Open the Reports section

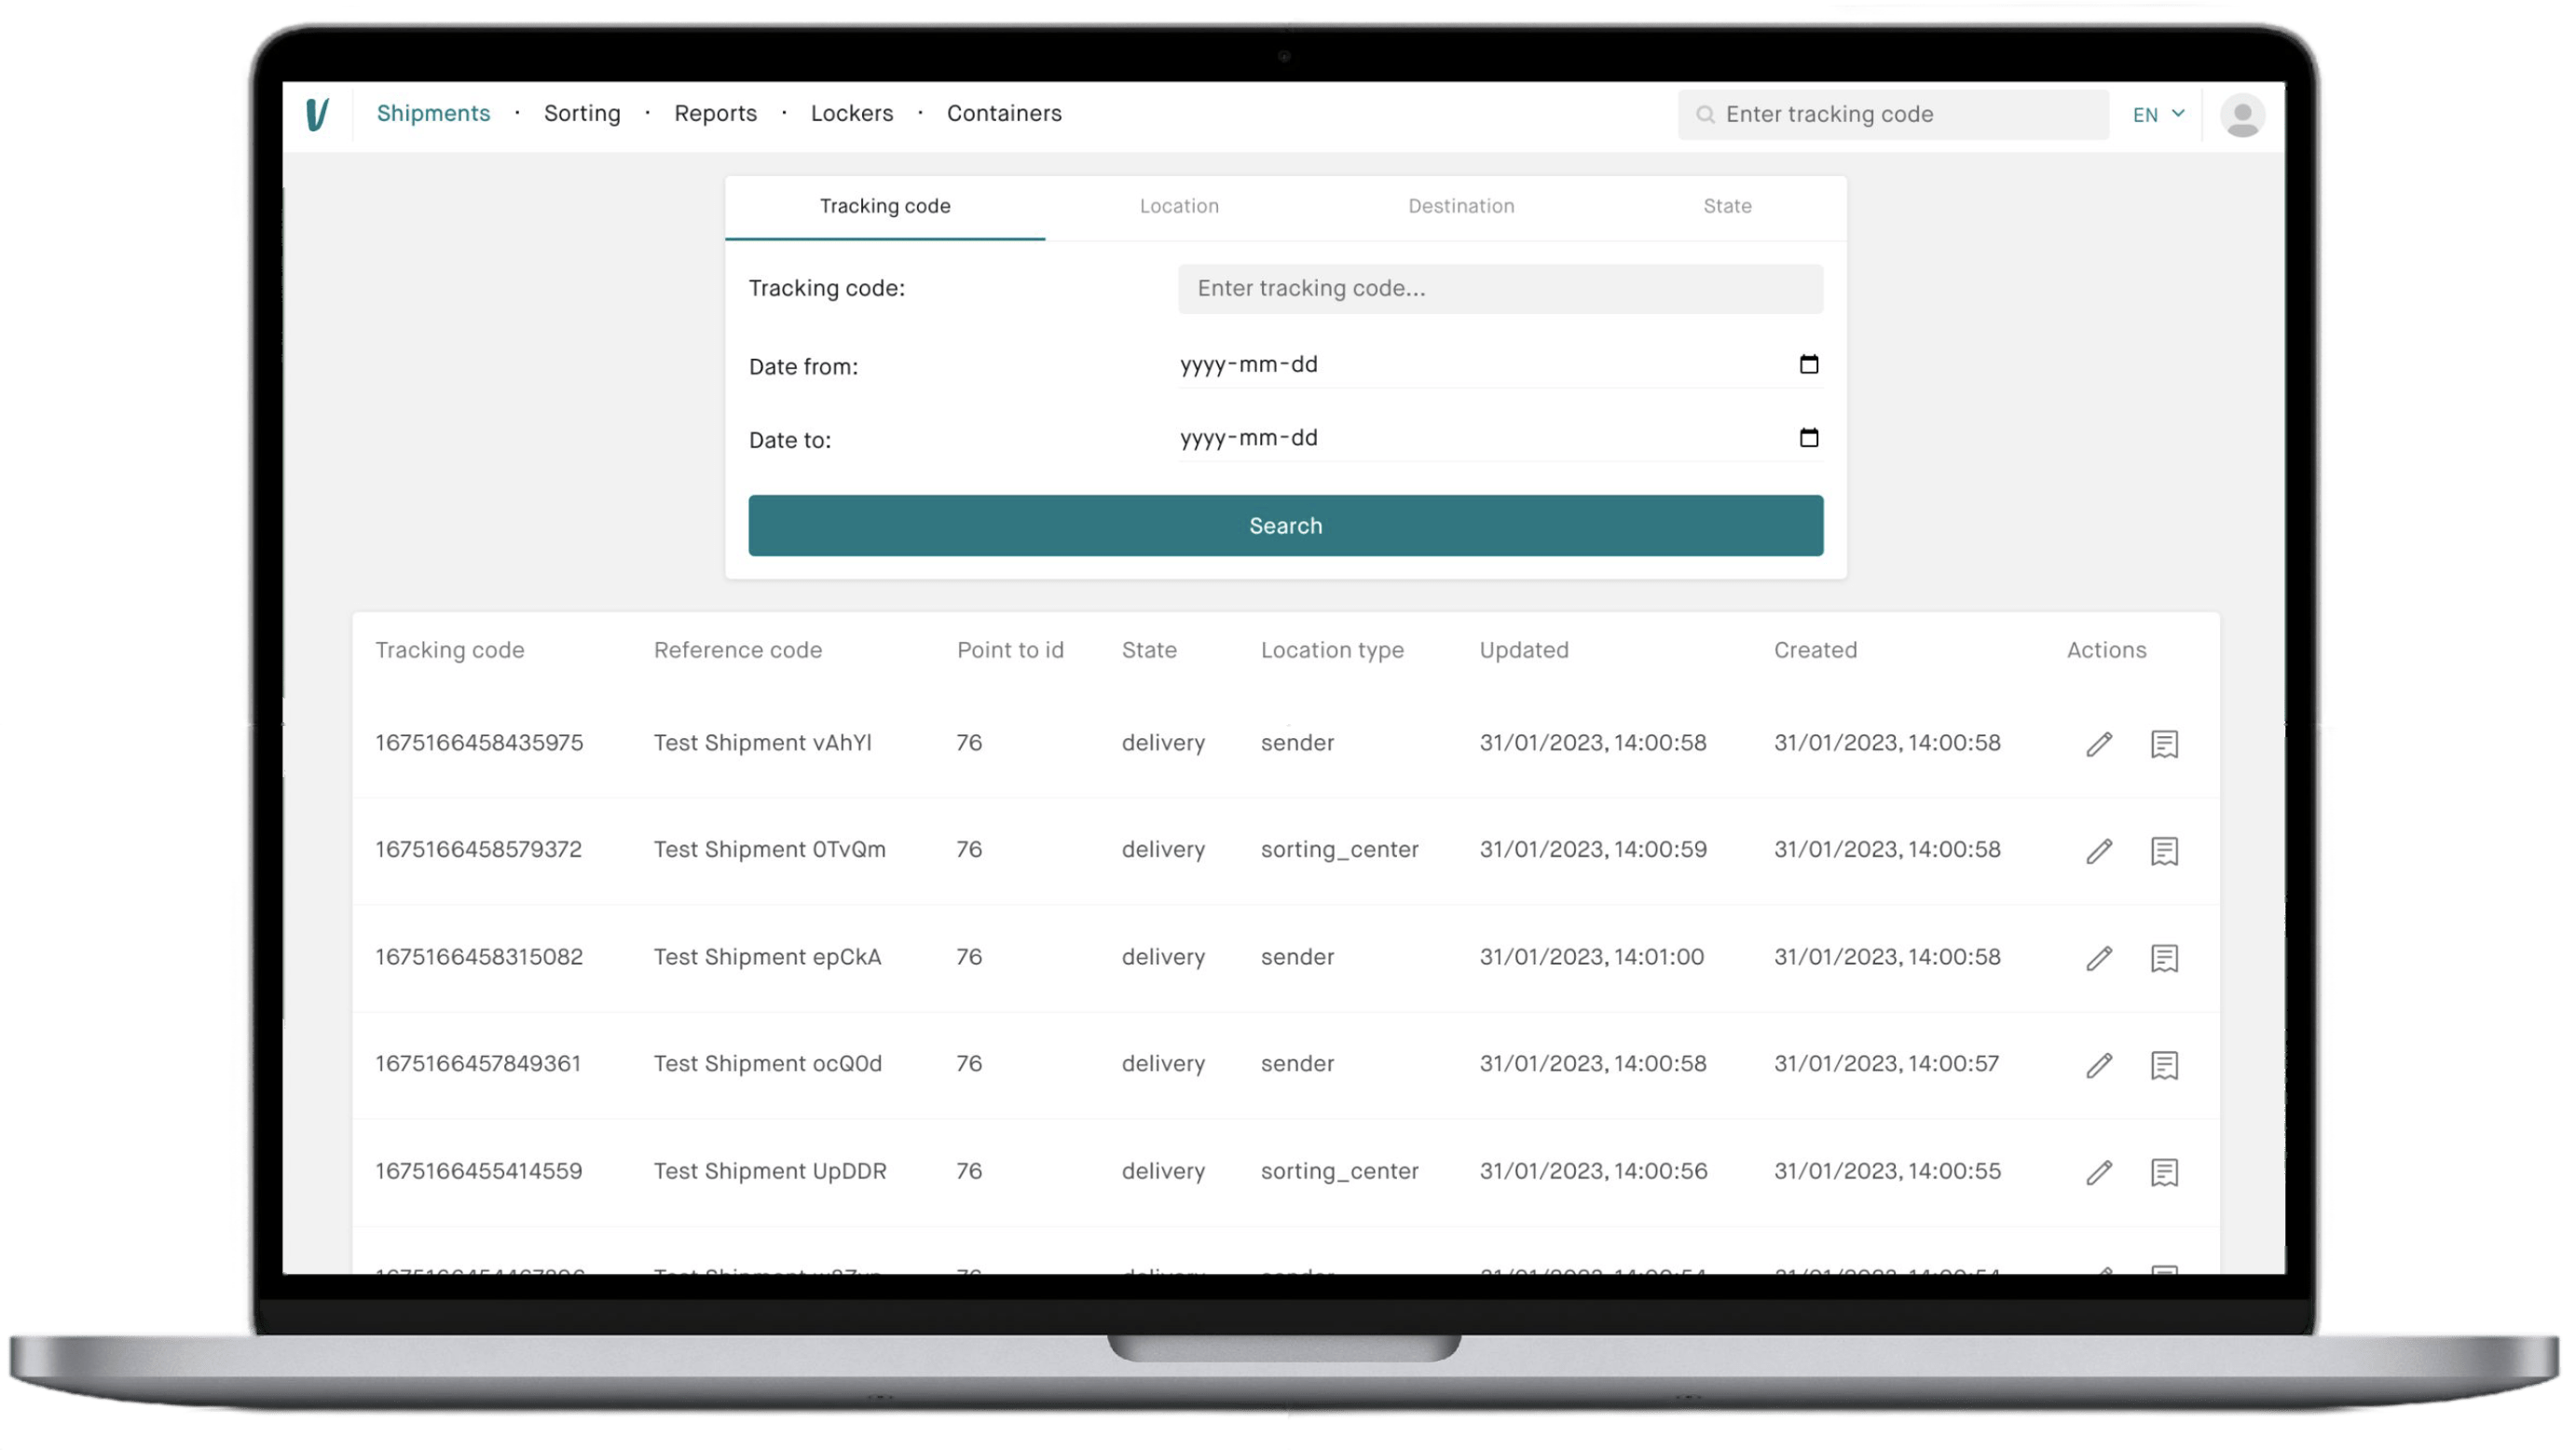click(x=715, y=113)
